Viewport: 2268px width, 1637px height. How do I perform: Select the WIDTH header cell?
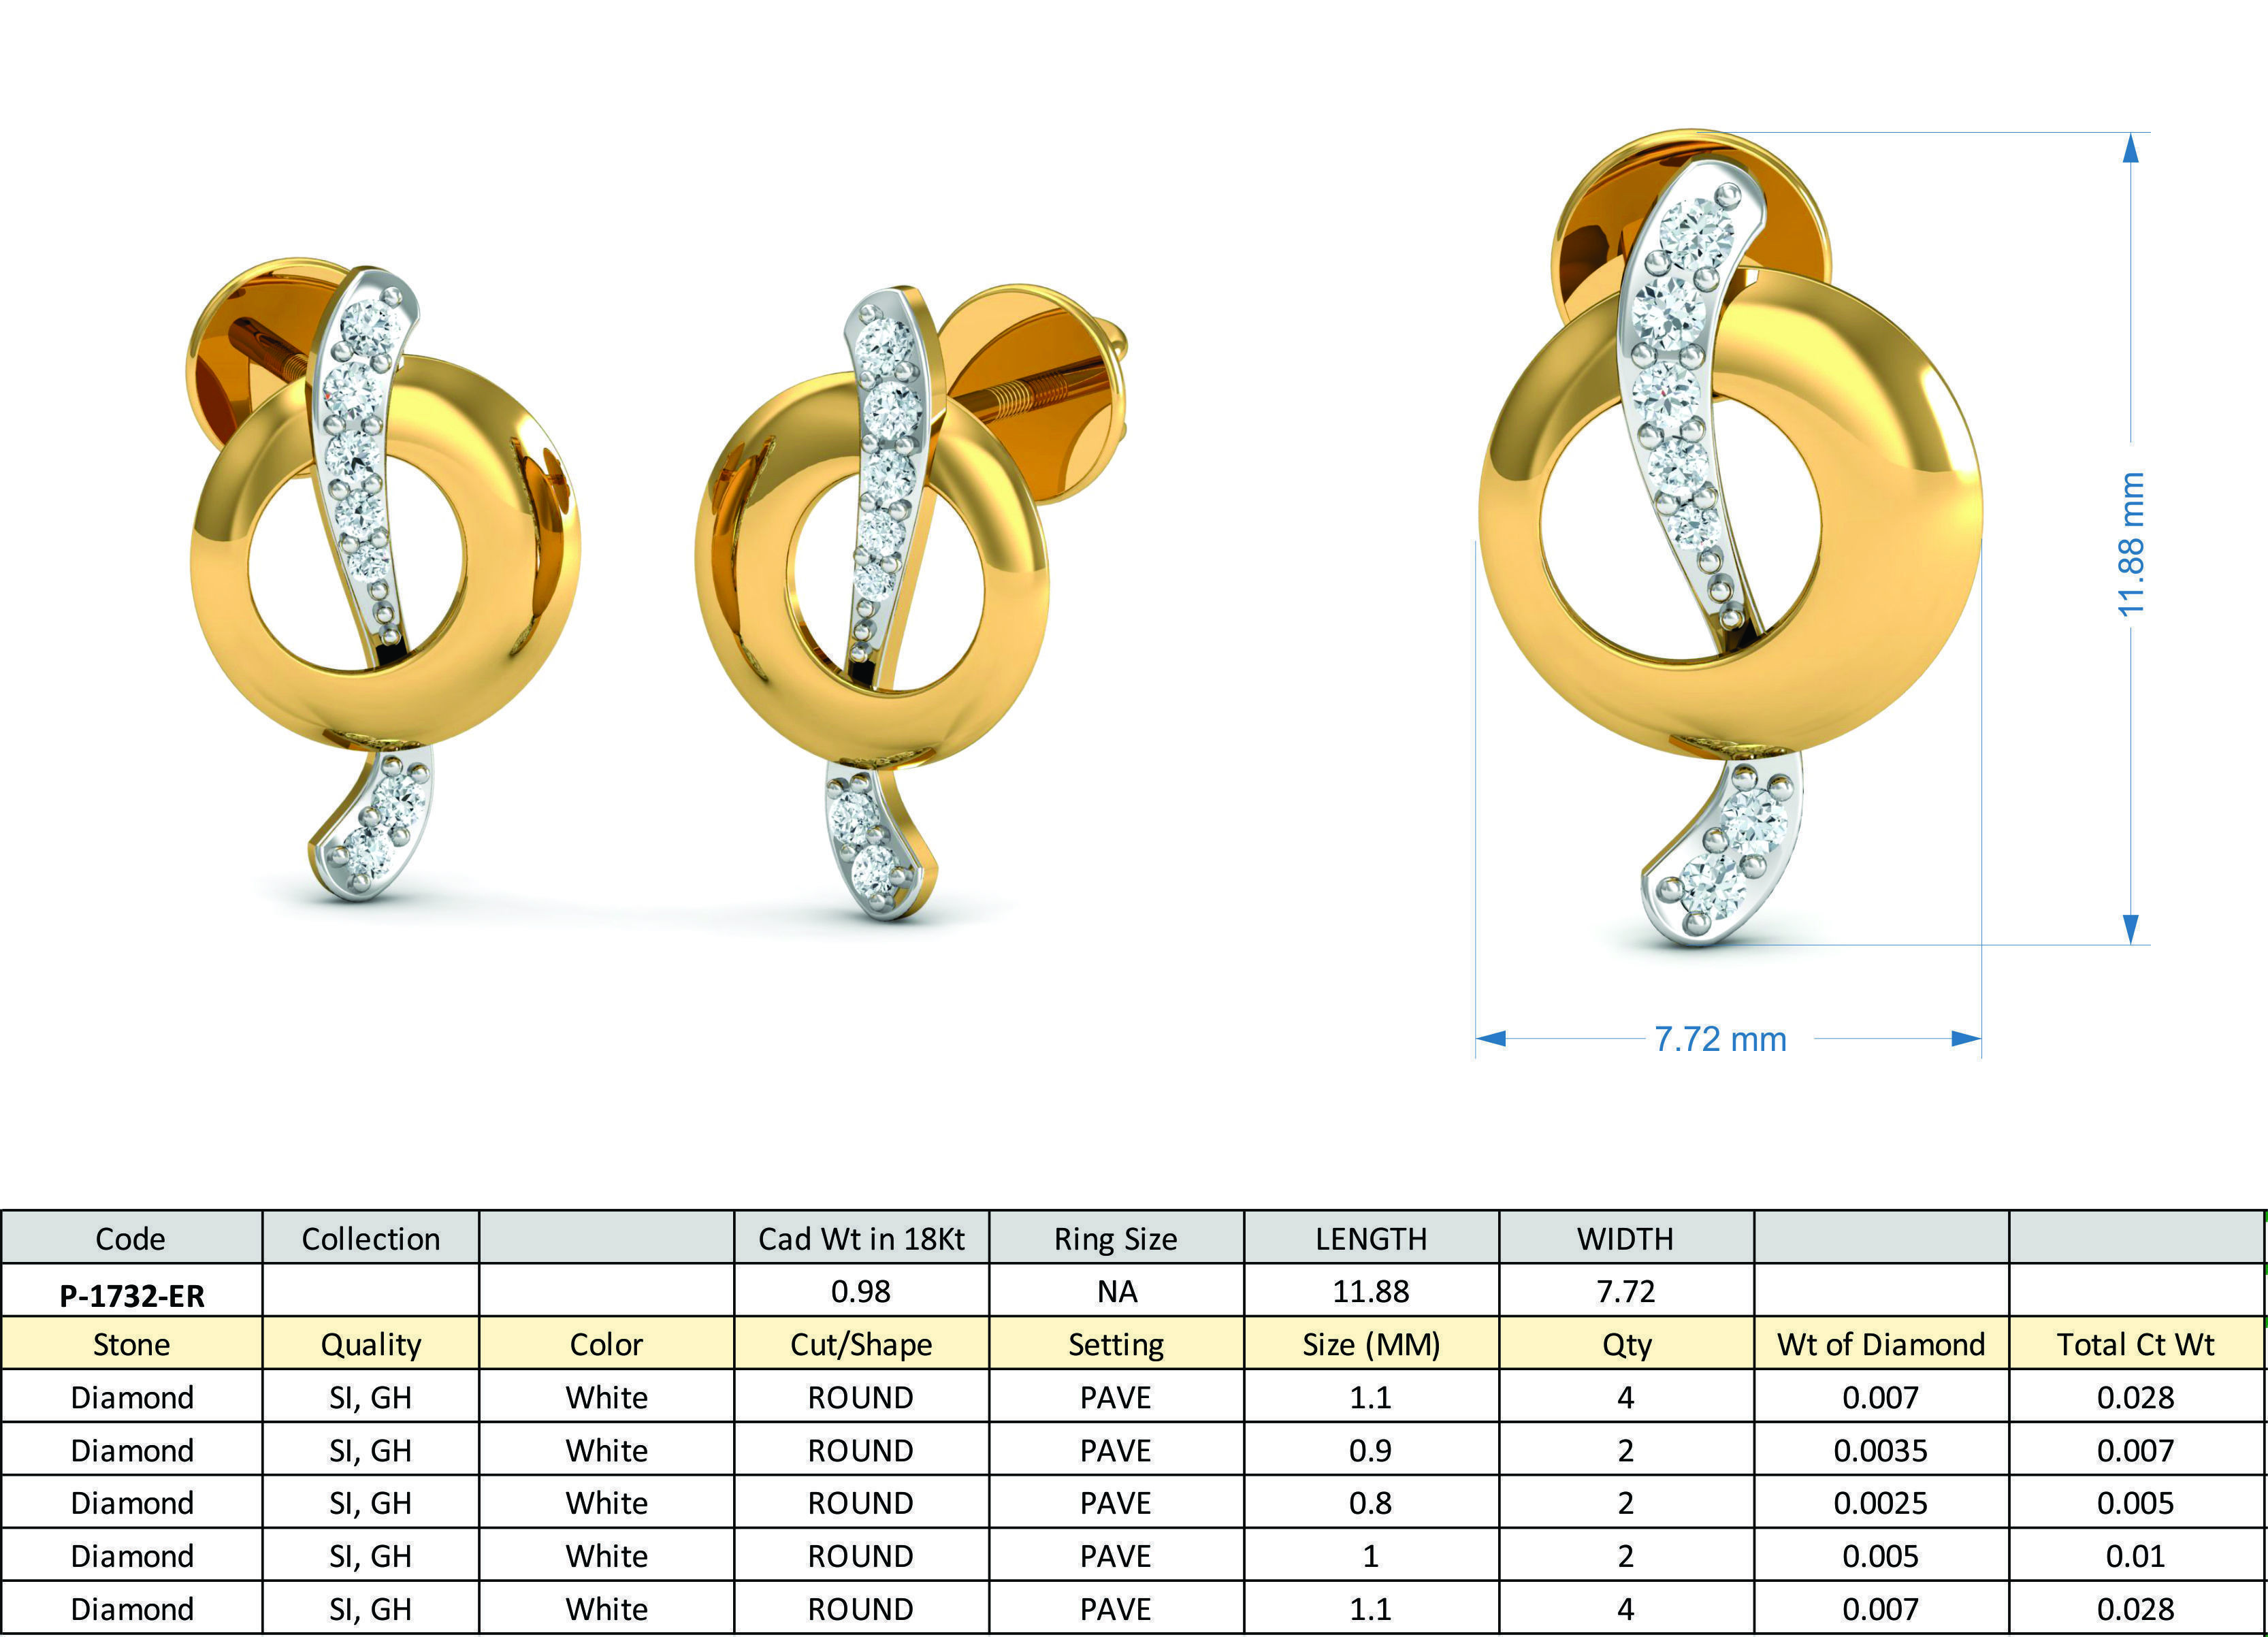[1626, 1239]
